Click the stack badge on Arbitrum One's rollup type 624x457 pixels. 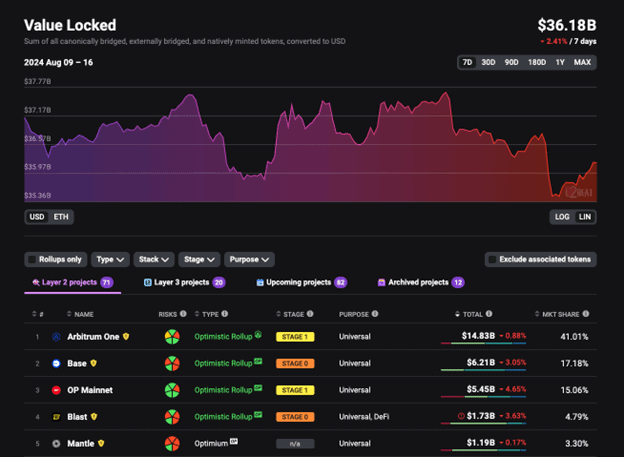[258, 334]
